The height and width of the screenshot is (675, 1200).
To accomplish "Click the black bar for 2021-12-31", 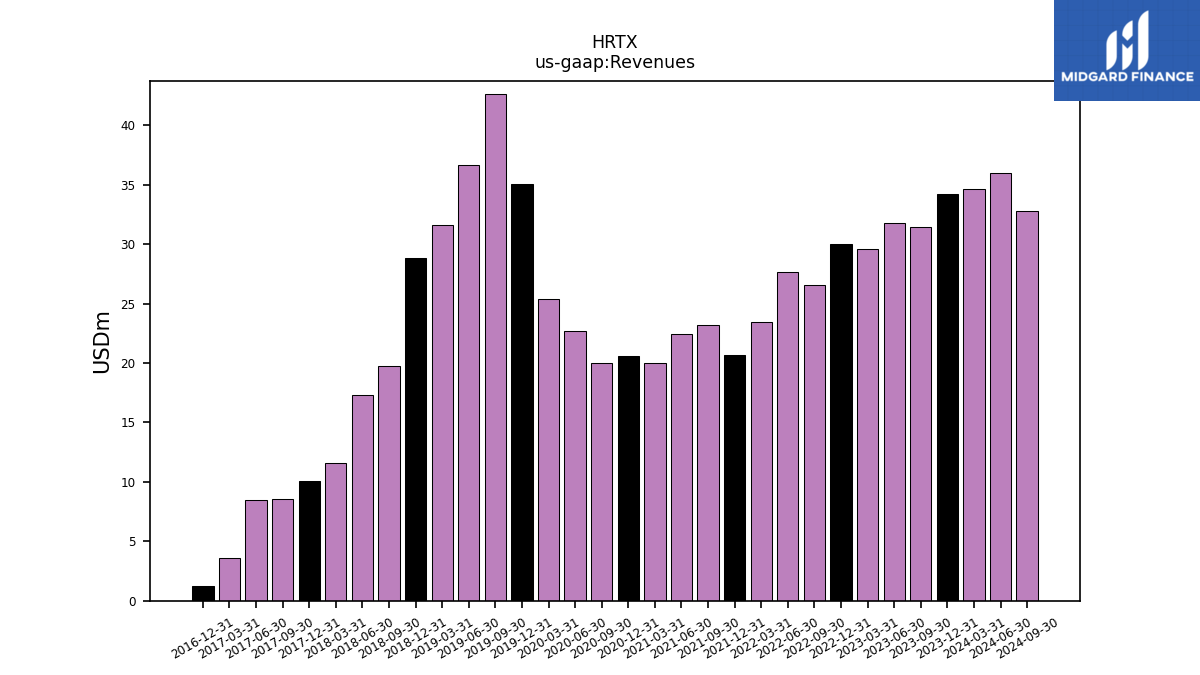I will pyautogui.click(x=734, y=478).
